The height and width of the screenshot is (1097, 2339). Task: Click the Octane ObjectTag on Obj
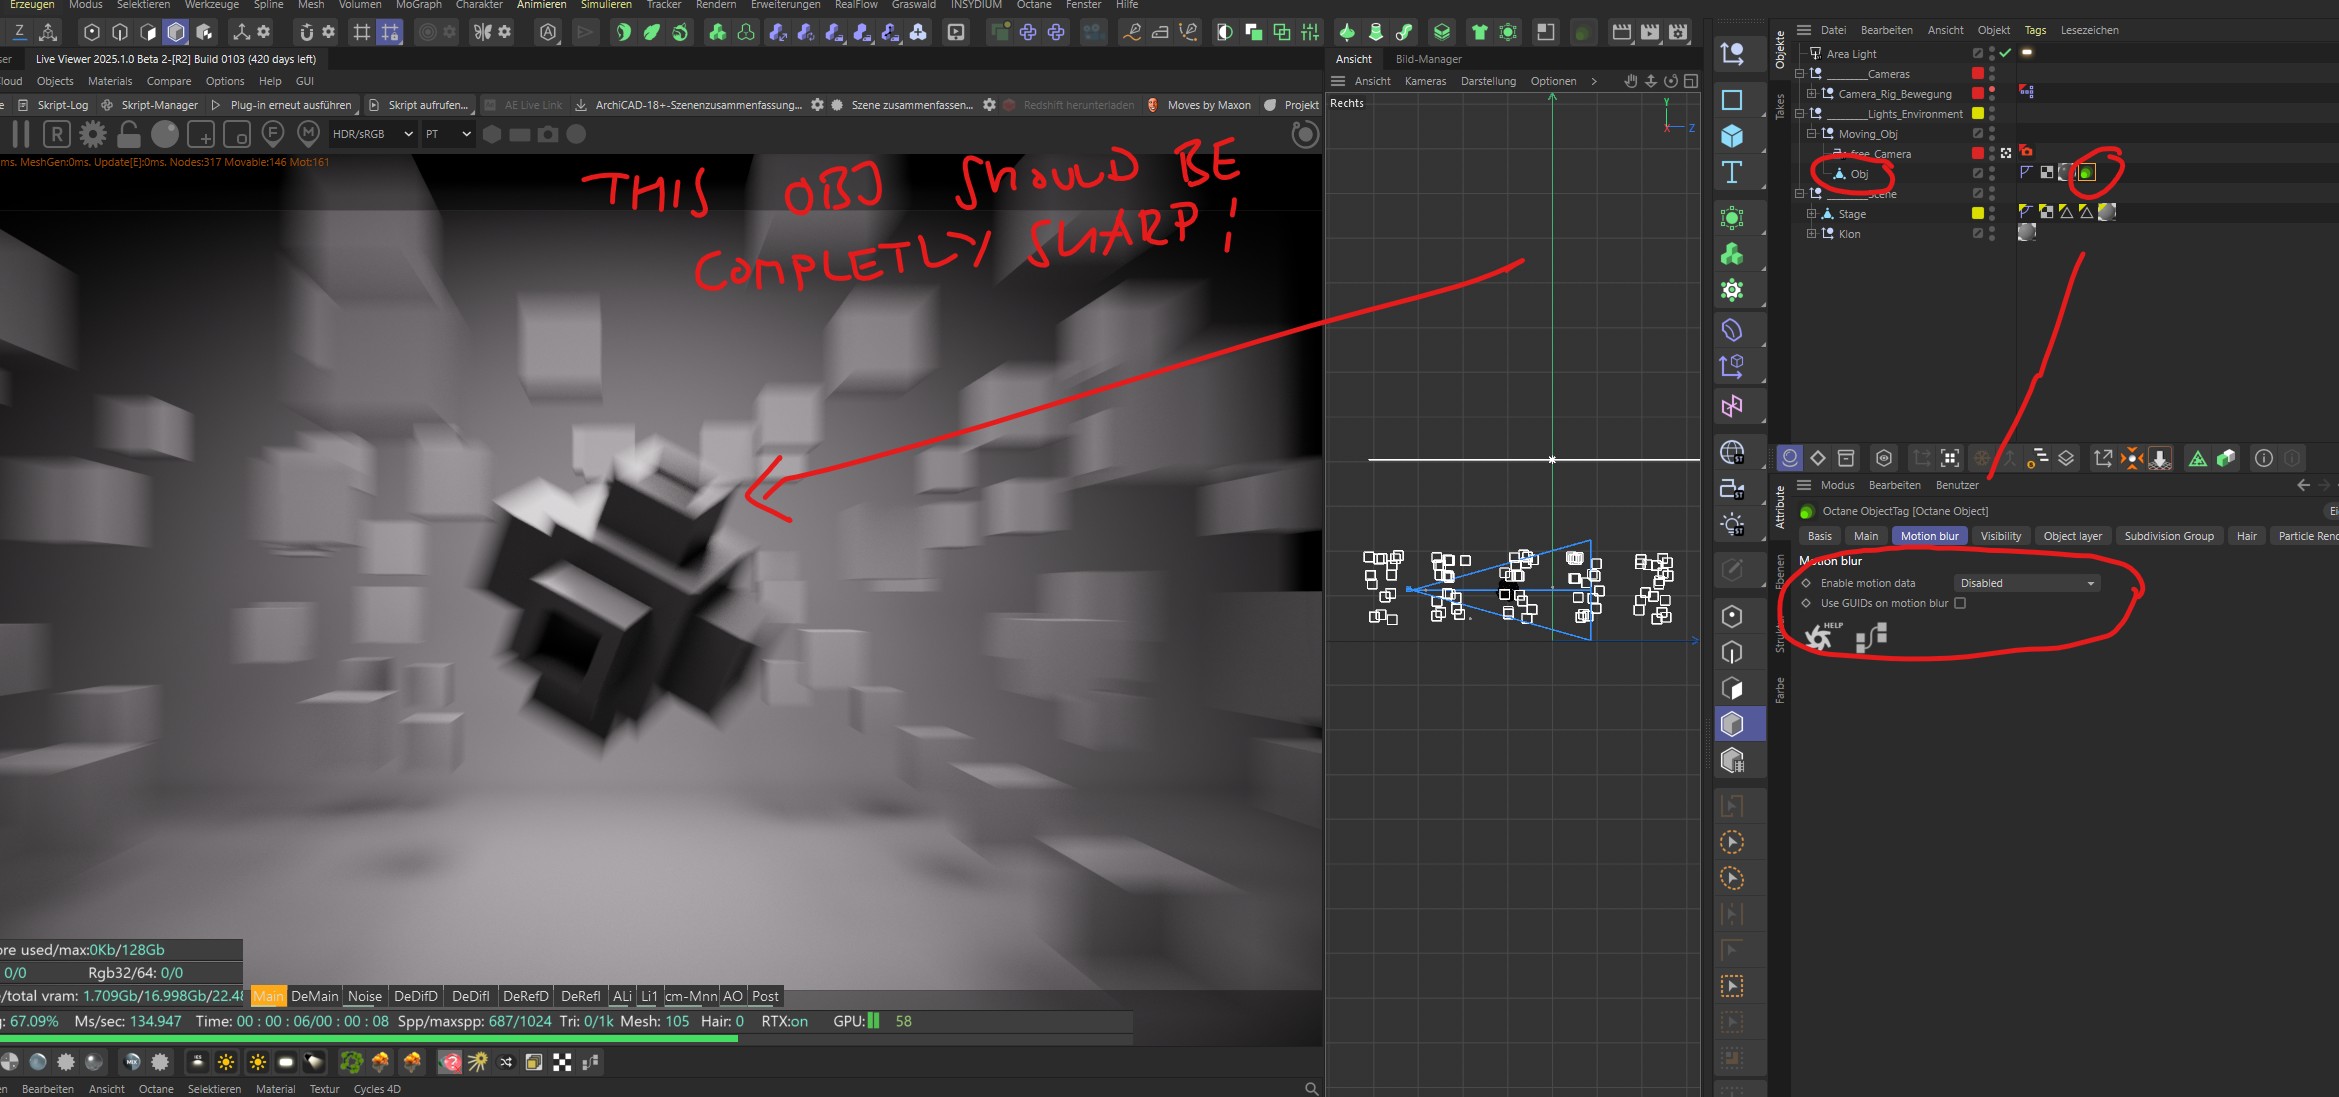point(2086,173)
